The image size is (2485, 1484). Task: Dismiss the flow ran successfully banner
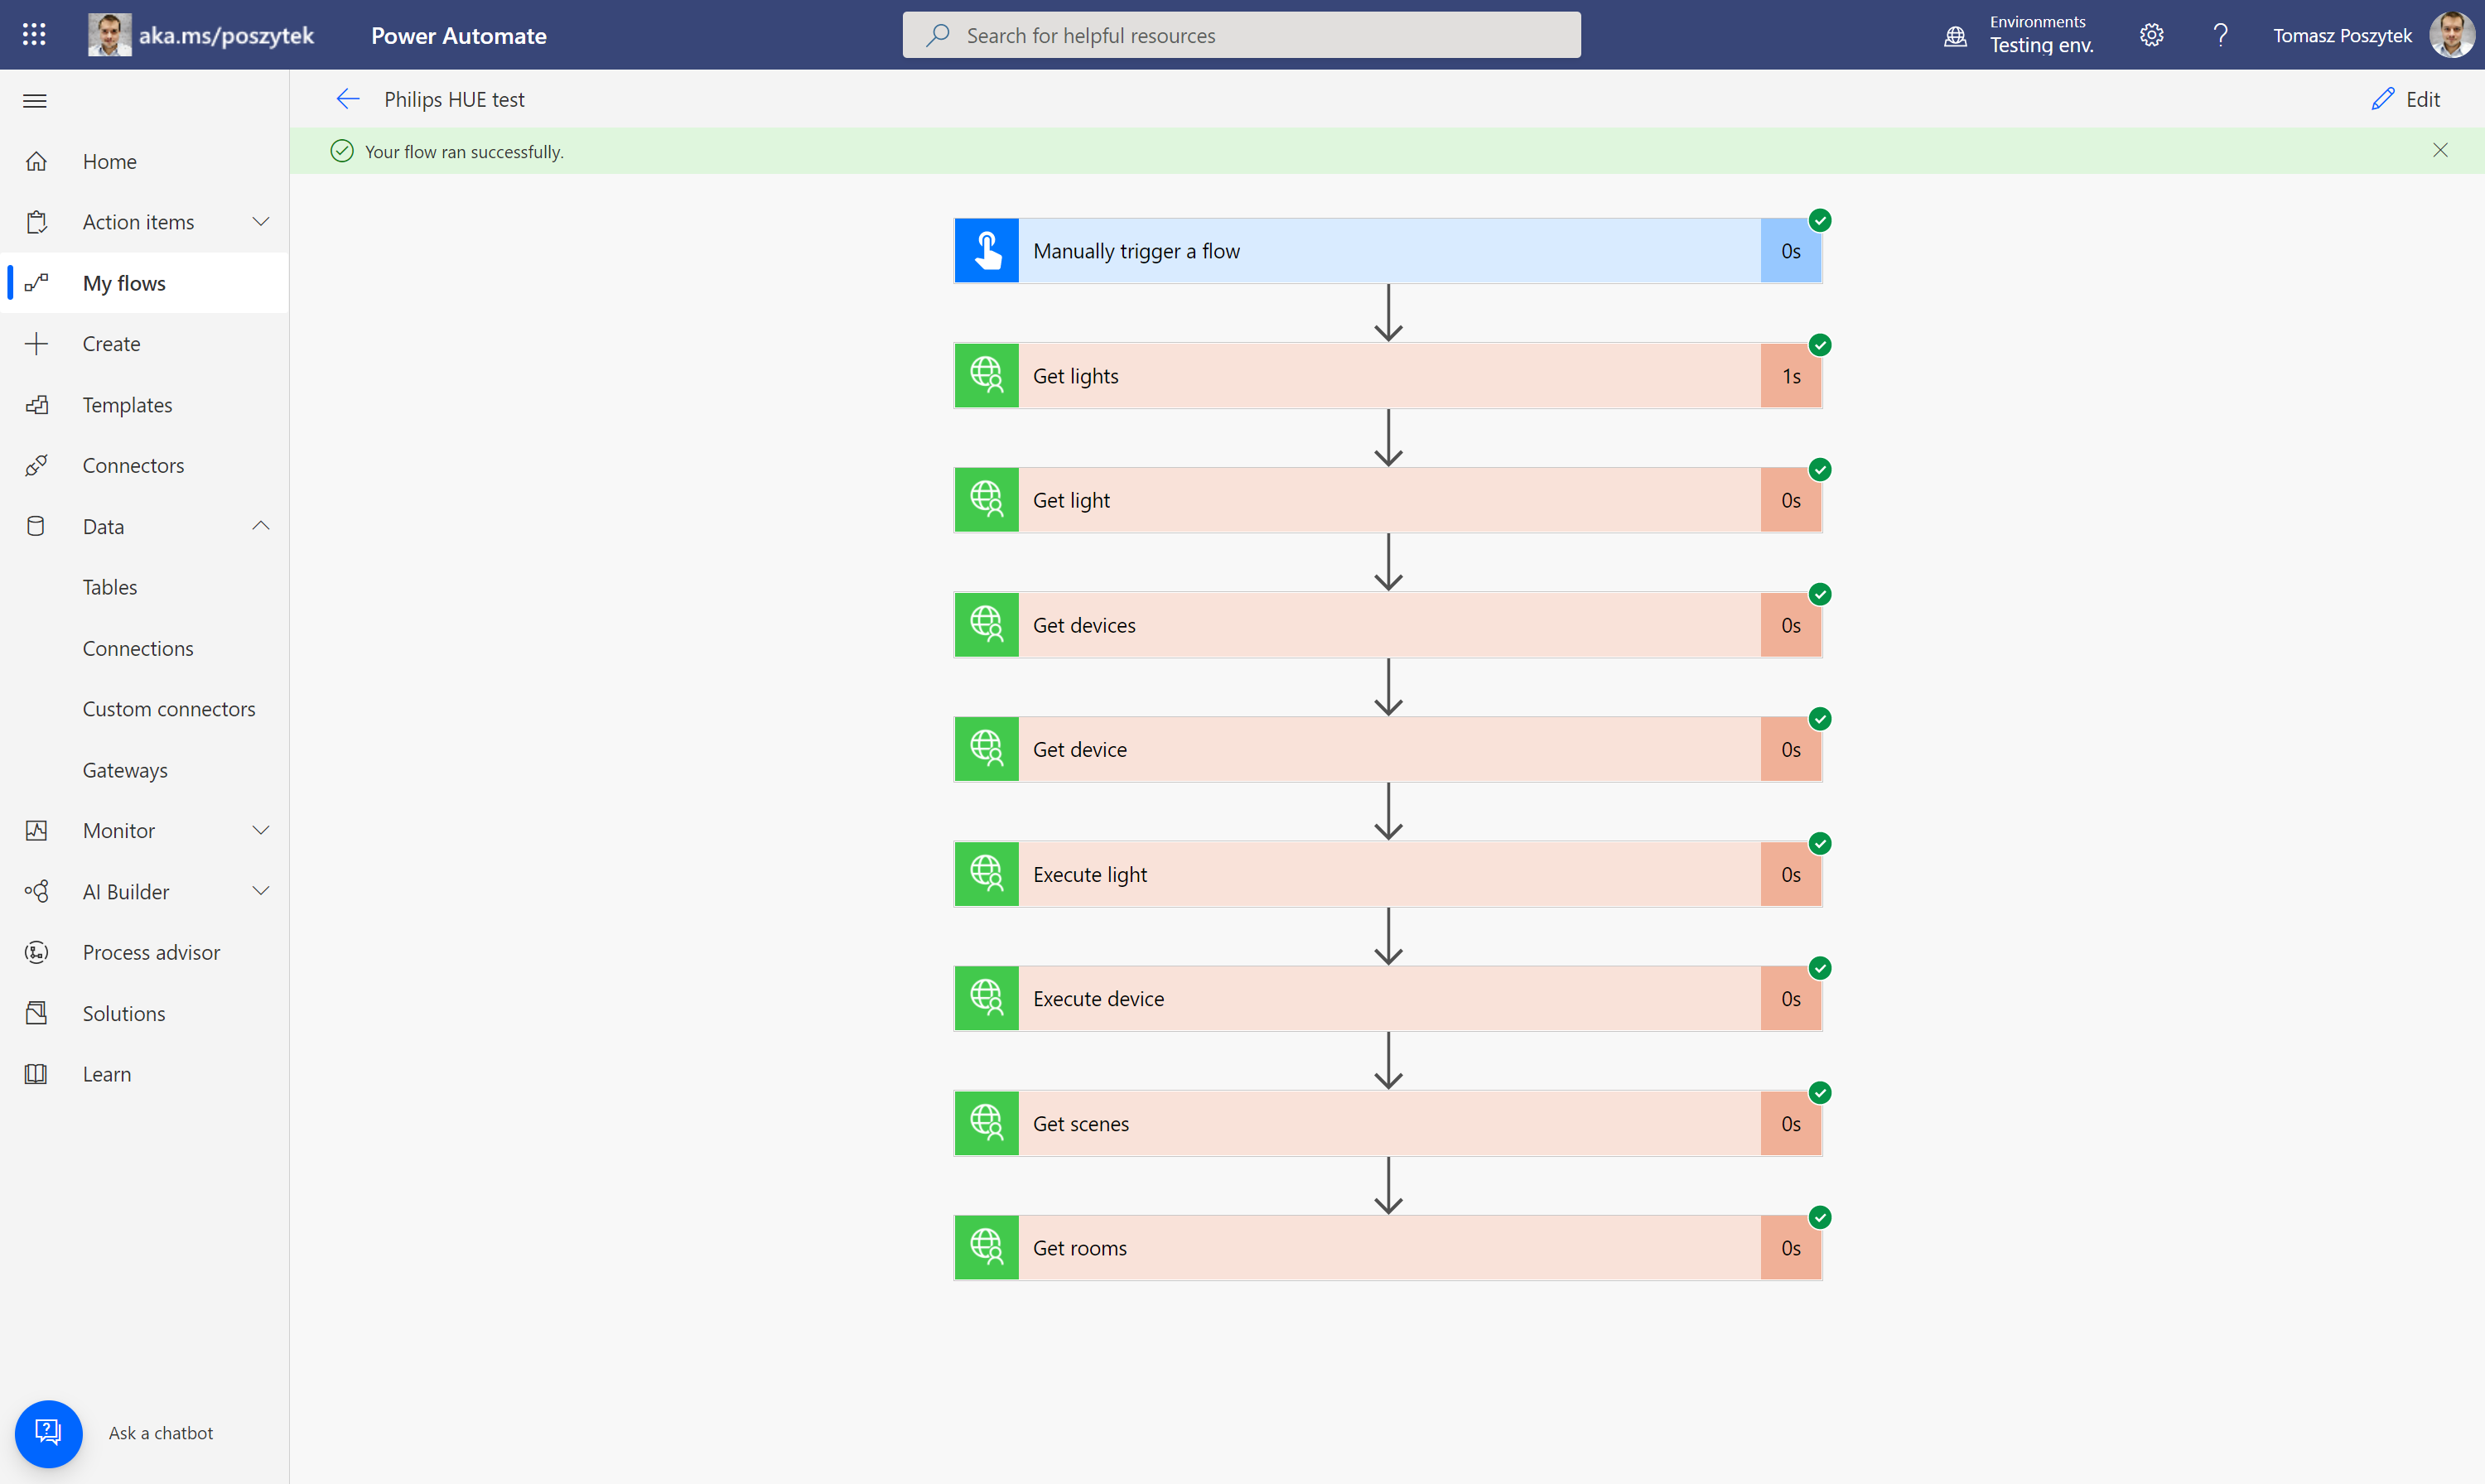pyautogui.click(x=2440, y=150)
